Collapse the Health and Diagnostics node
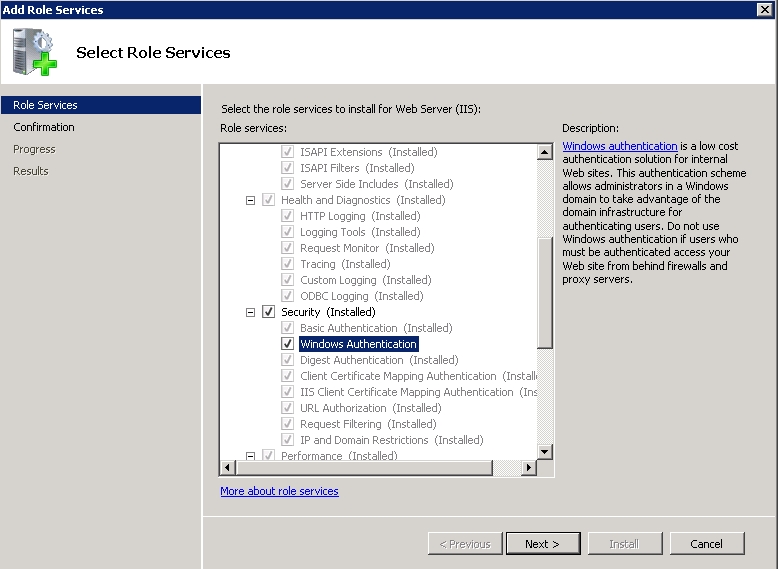This screenshot has height=569, width=778. pyautogui.click(x=250, y=200)
